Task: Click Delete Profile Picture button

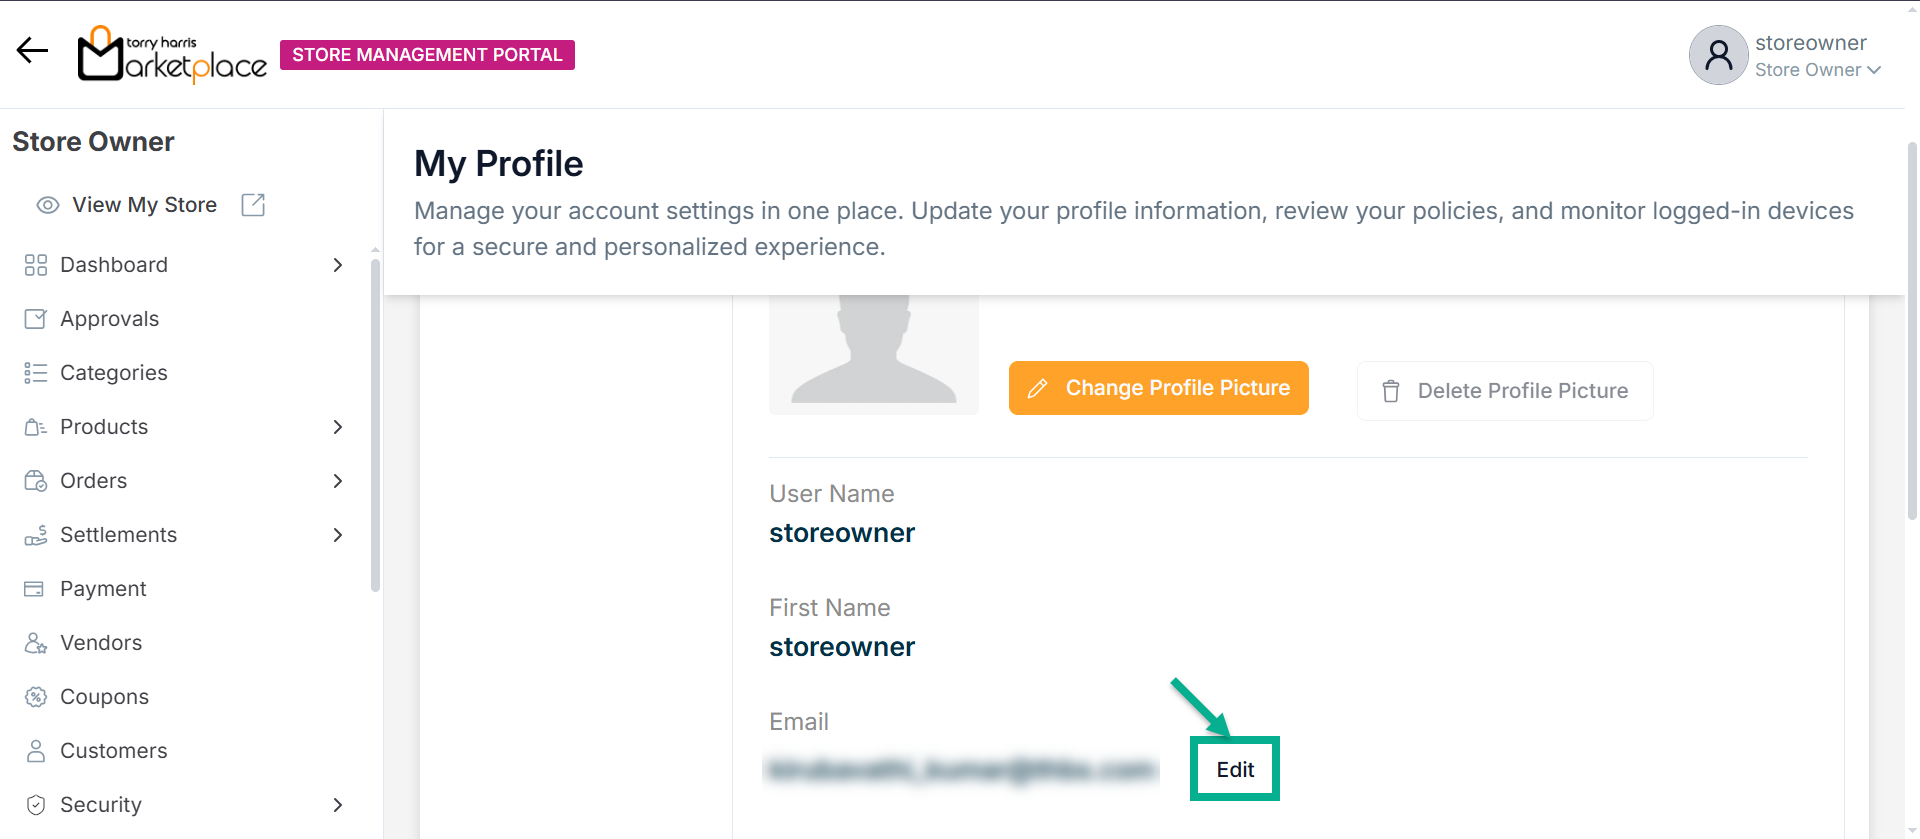Action: [1504, 391]
